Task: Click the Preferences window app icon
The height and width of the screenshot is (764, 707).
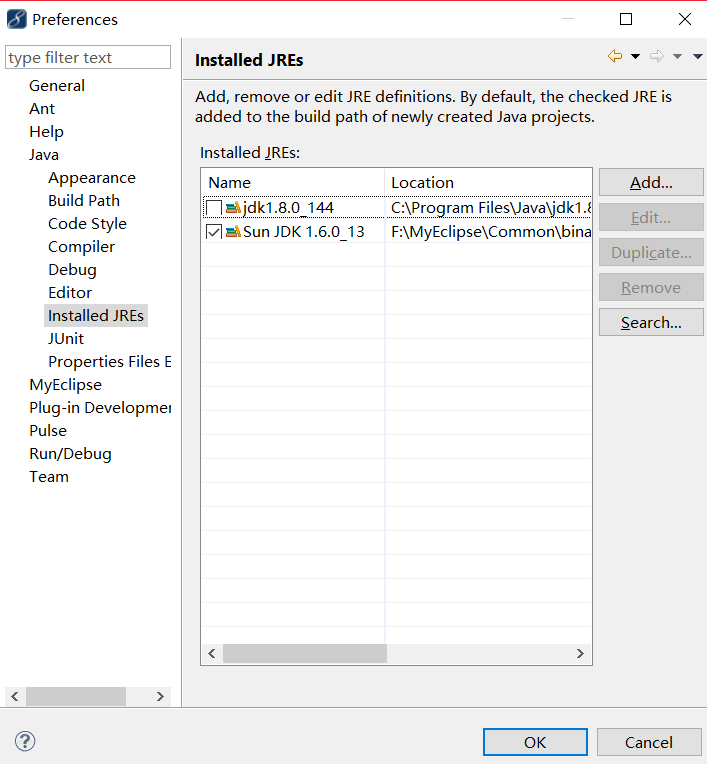Action: pyautogui.click(x=17, y=19)
